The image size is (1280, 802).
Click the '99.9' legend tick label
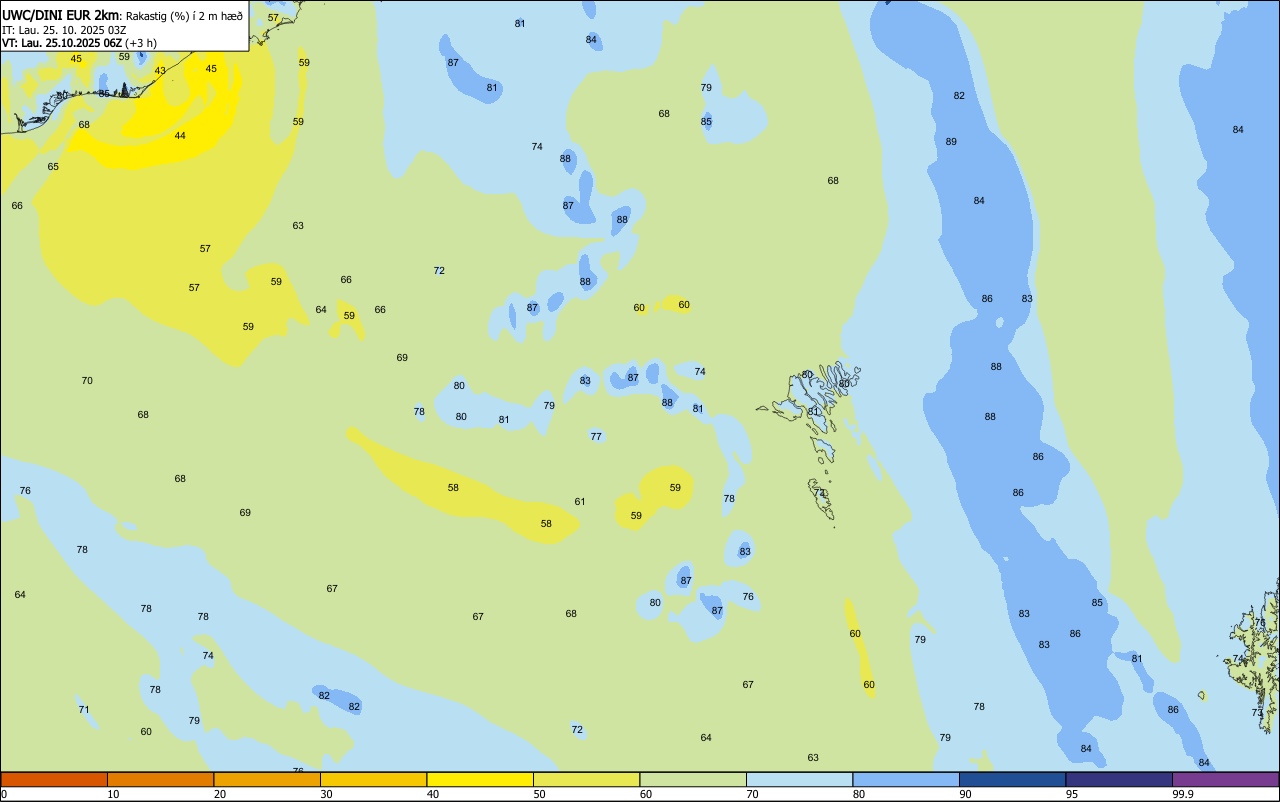point(1183,794)
